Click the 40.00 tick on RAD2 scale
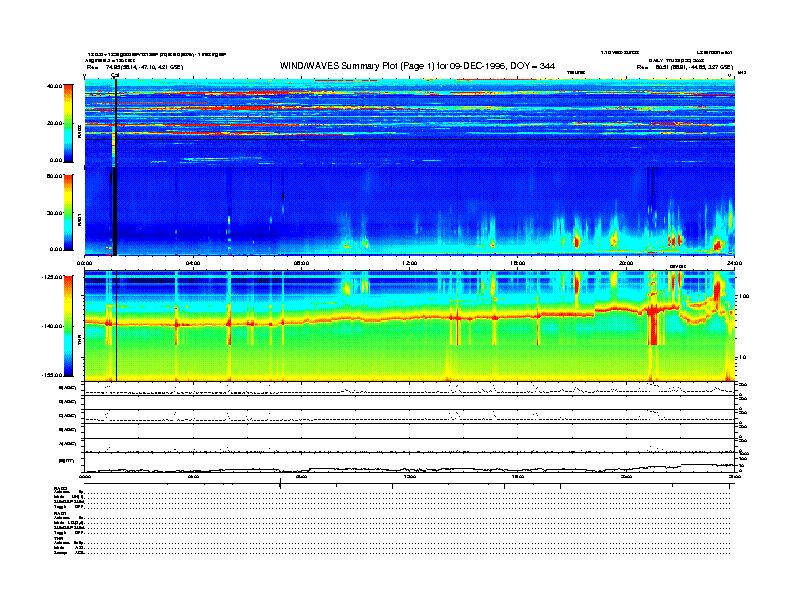Image resolution: width=792 pixels, height=612 pixels. (54, 86)
